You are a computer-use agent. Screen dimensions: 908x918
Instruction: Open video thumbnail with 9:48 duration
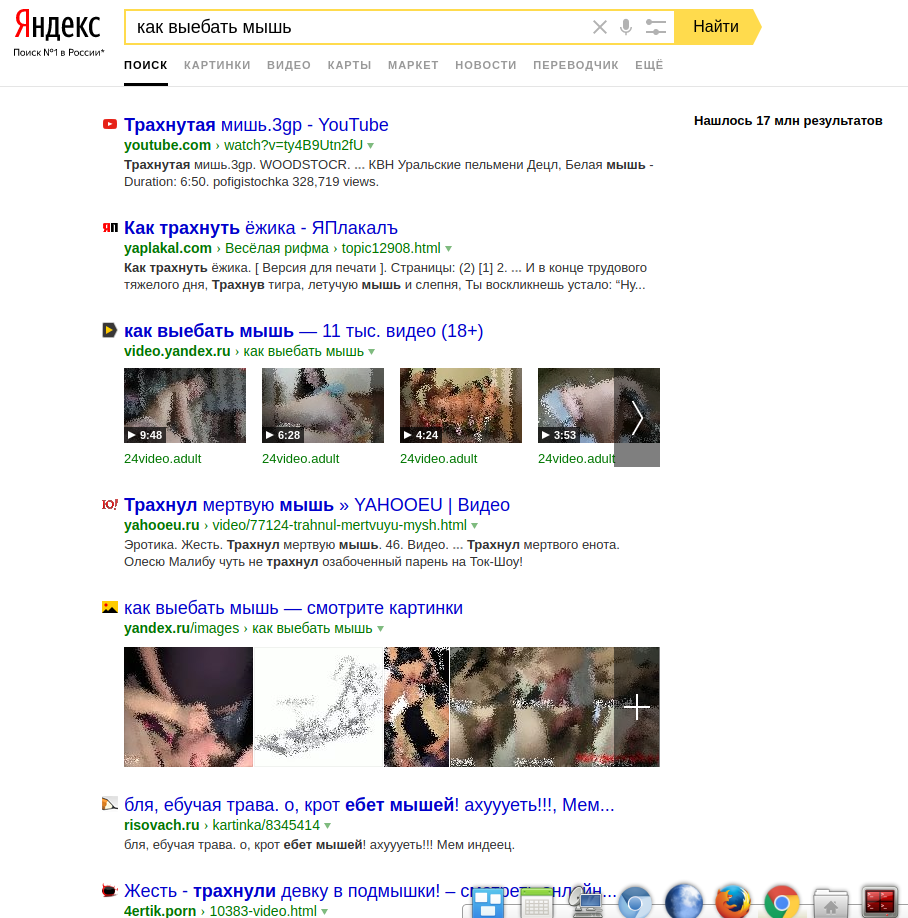(185, 405)
